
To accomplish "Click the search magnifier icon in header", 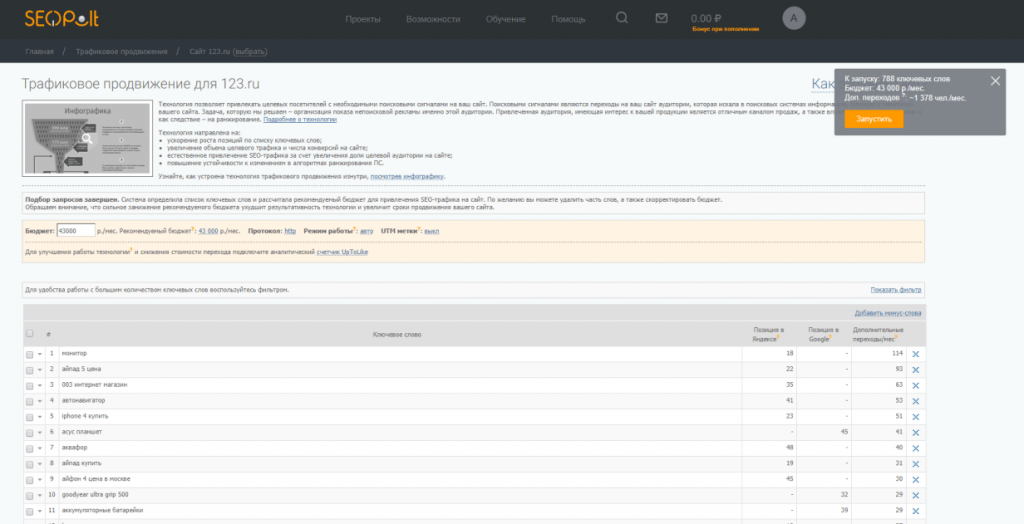I will (x=622, y=18).
